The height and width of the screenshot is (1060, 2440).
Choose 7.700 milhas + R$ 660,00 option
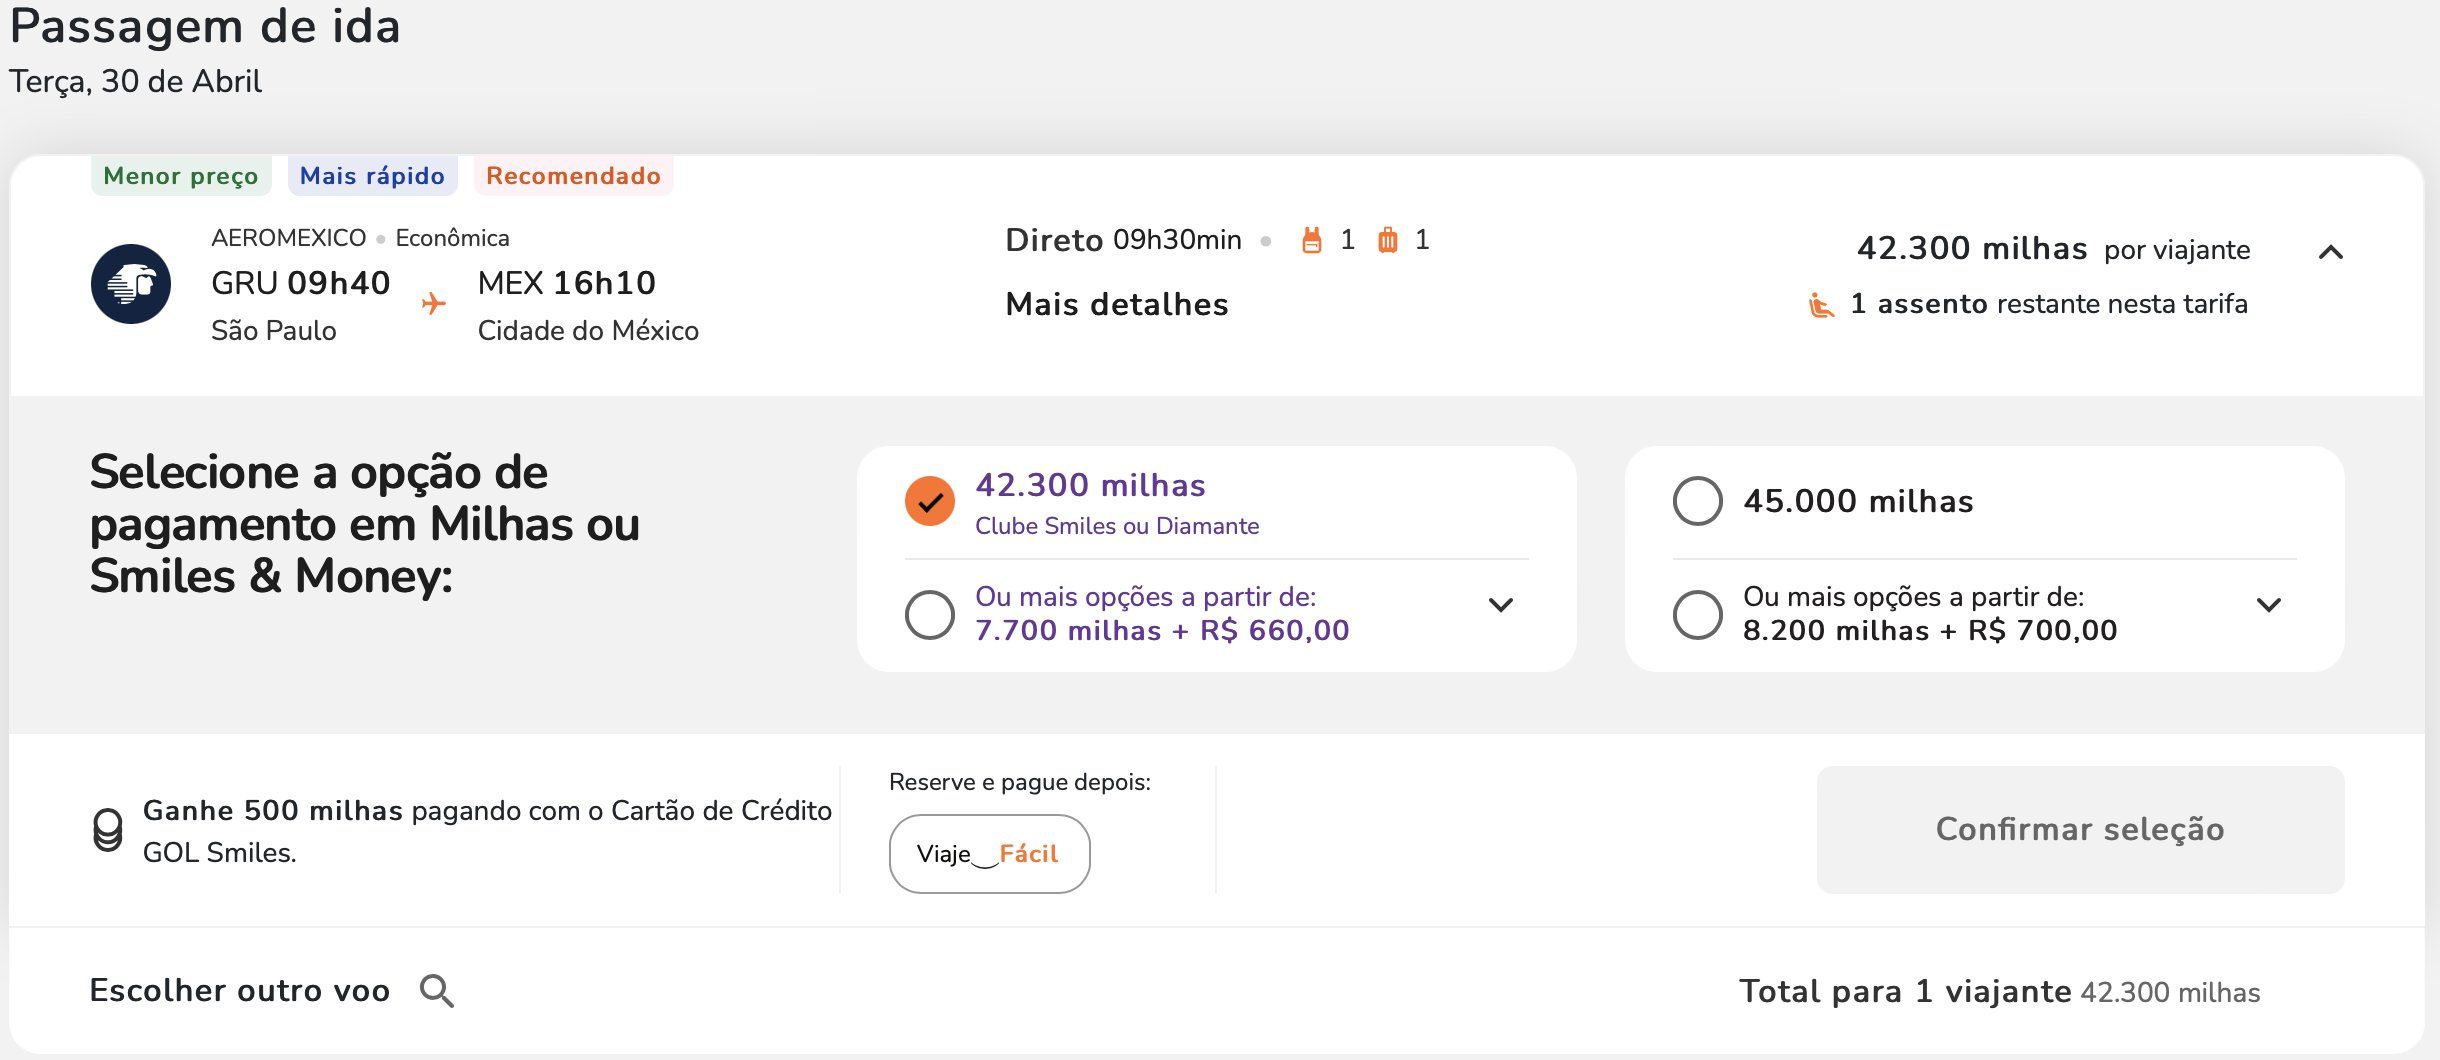930,614
